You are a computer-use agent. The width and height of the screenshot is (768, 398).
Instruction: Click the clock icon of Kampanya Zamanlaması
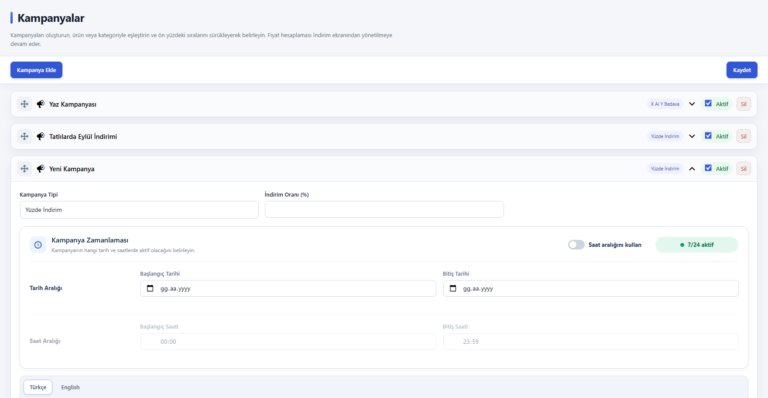(38, 245)
